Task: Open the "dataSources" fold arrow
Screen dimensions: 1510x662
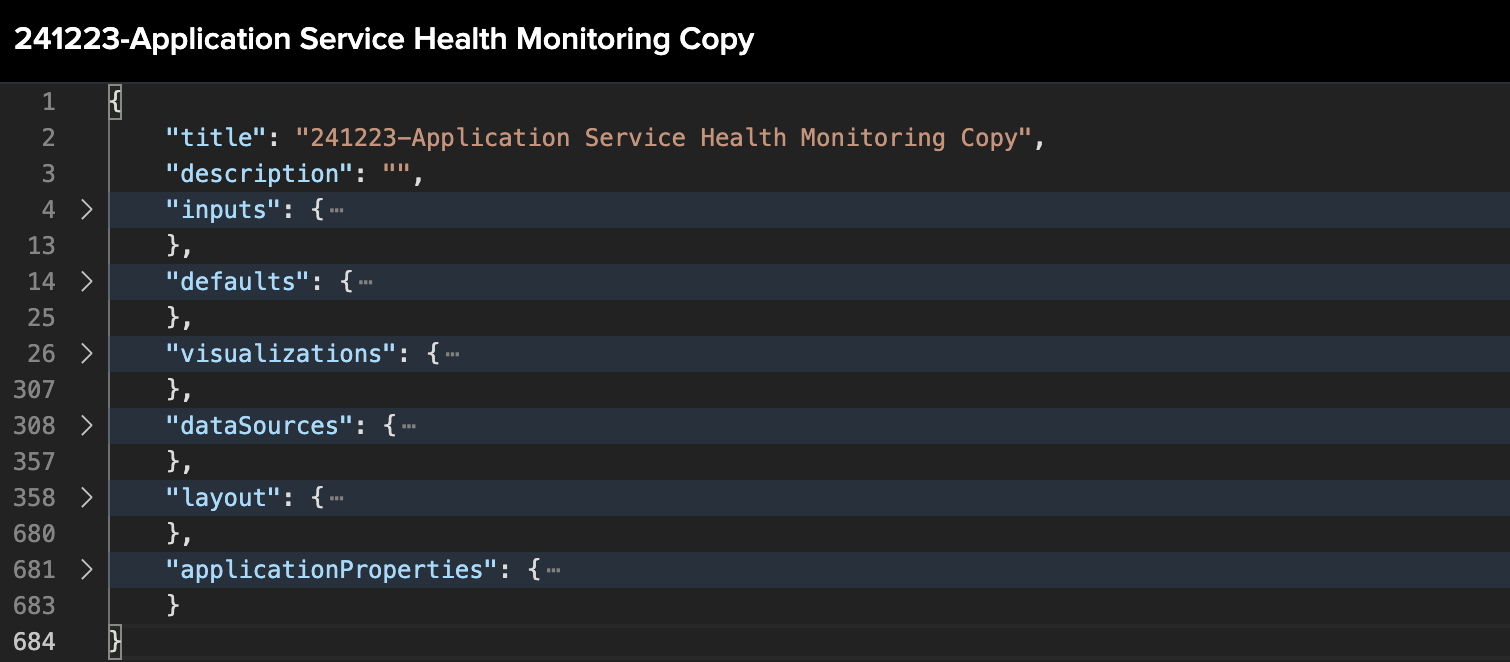Action: click(86, 426)
